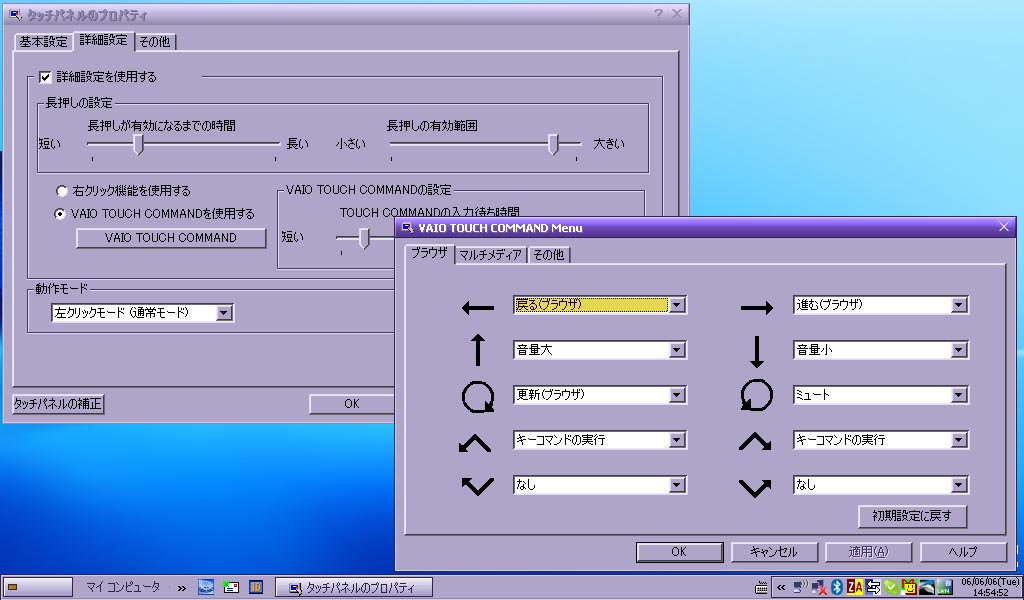Image resolution: width=1024 pixels, height=600 pixels.
Task: Click the Bluetooth tray icon
Action: tap(837, 587)
